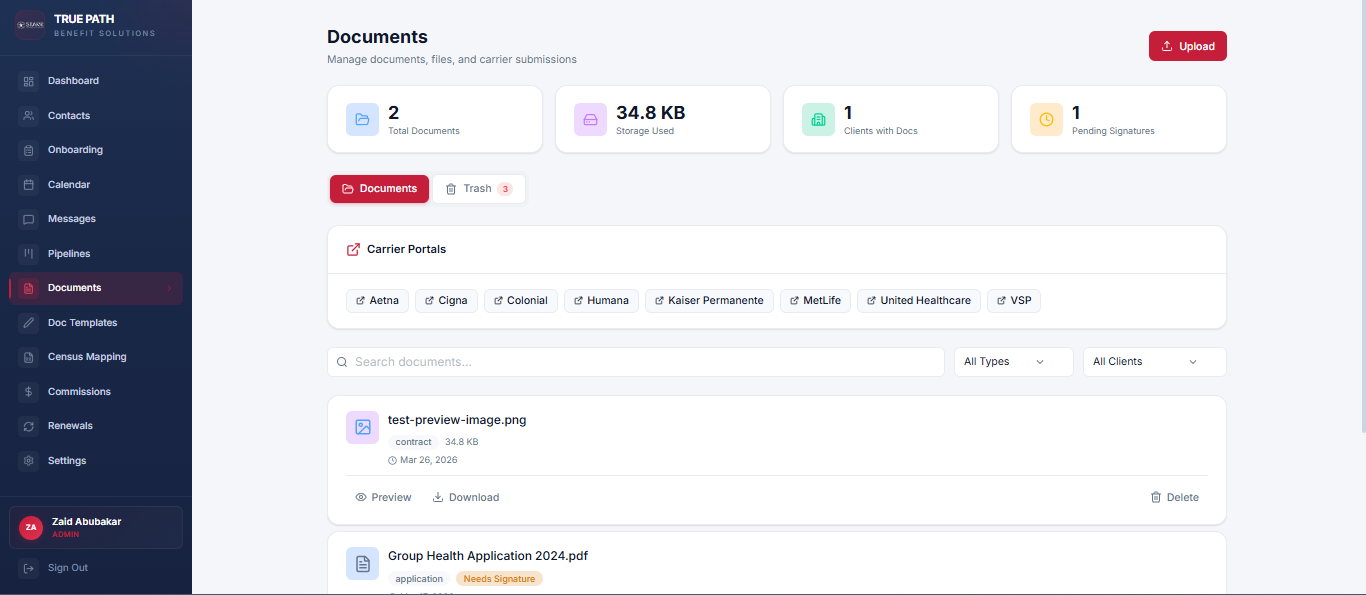Click the Renewals refresh icon

click(29, 426)
